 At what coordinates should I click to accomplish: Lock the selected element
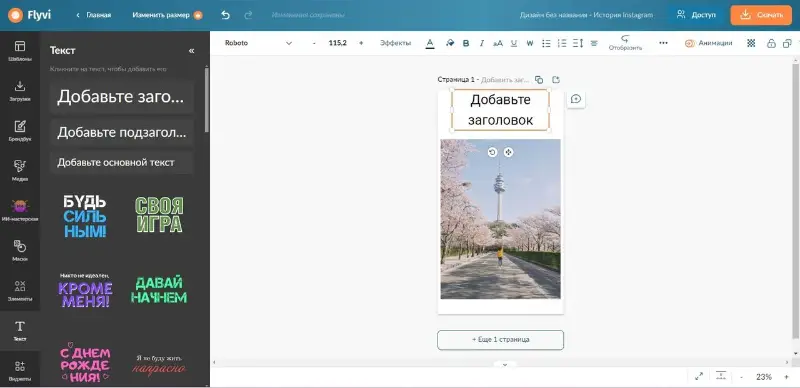[771, 43]
